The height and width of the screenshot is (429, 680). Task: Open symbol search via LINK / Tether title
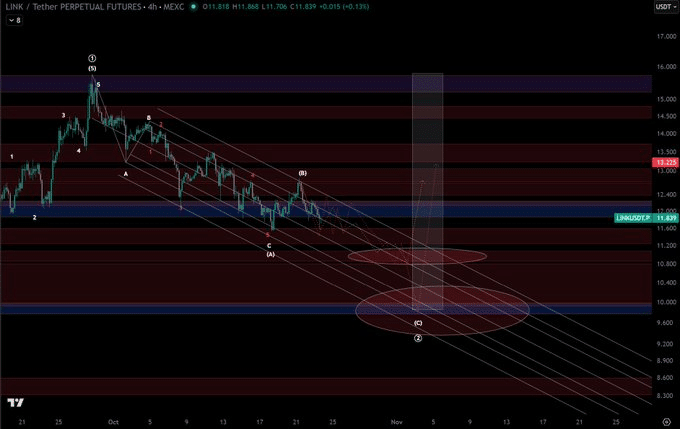pyautogui.click(x=73, y=7)
